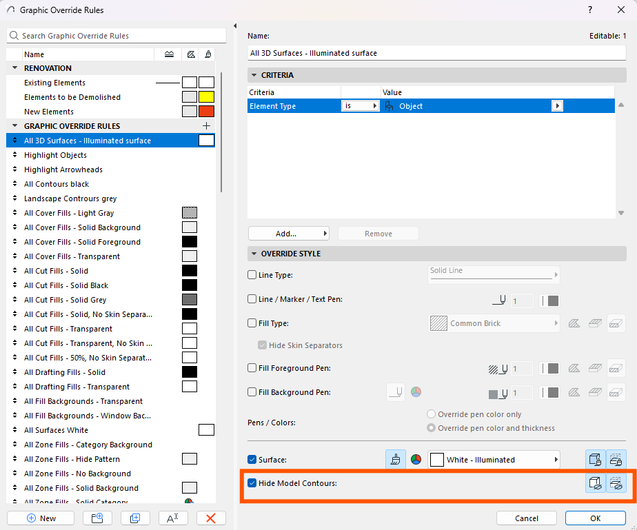Screen dimensions: 637x530
Task: Click the delete rule red X icon
Action: coord(210,518)
